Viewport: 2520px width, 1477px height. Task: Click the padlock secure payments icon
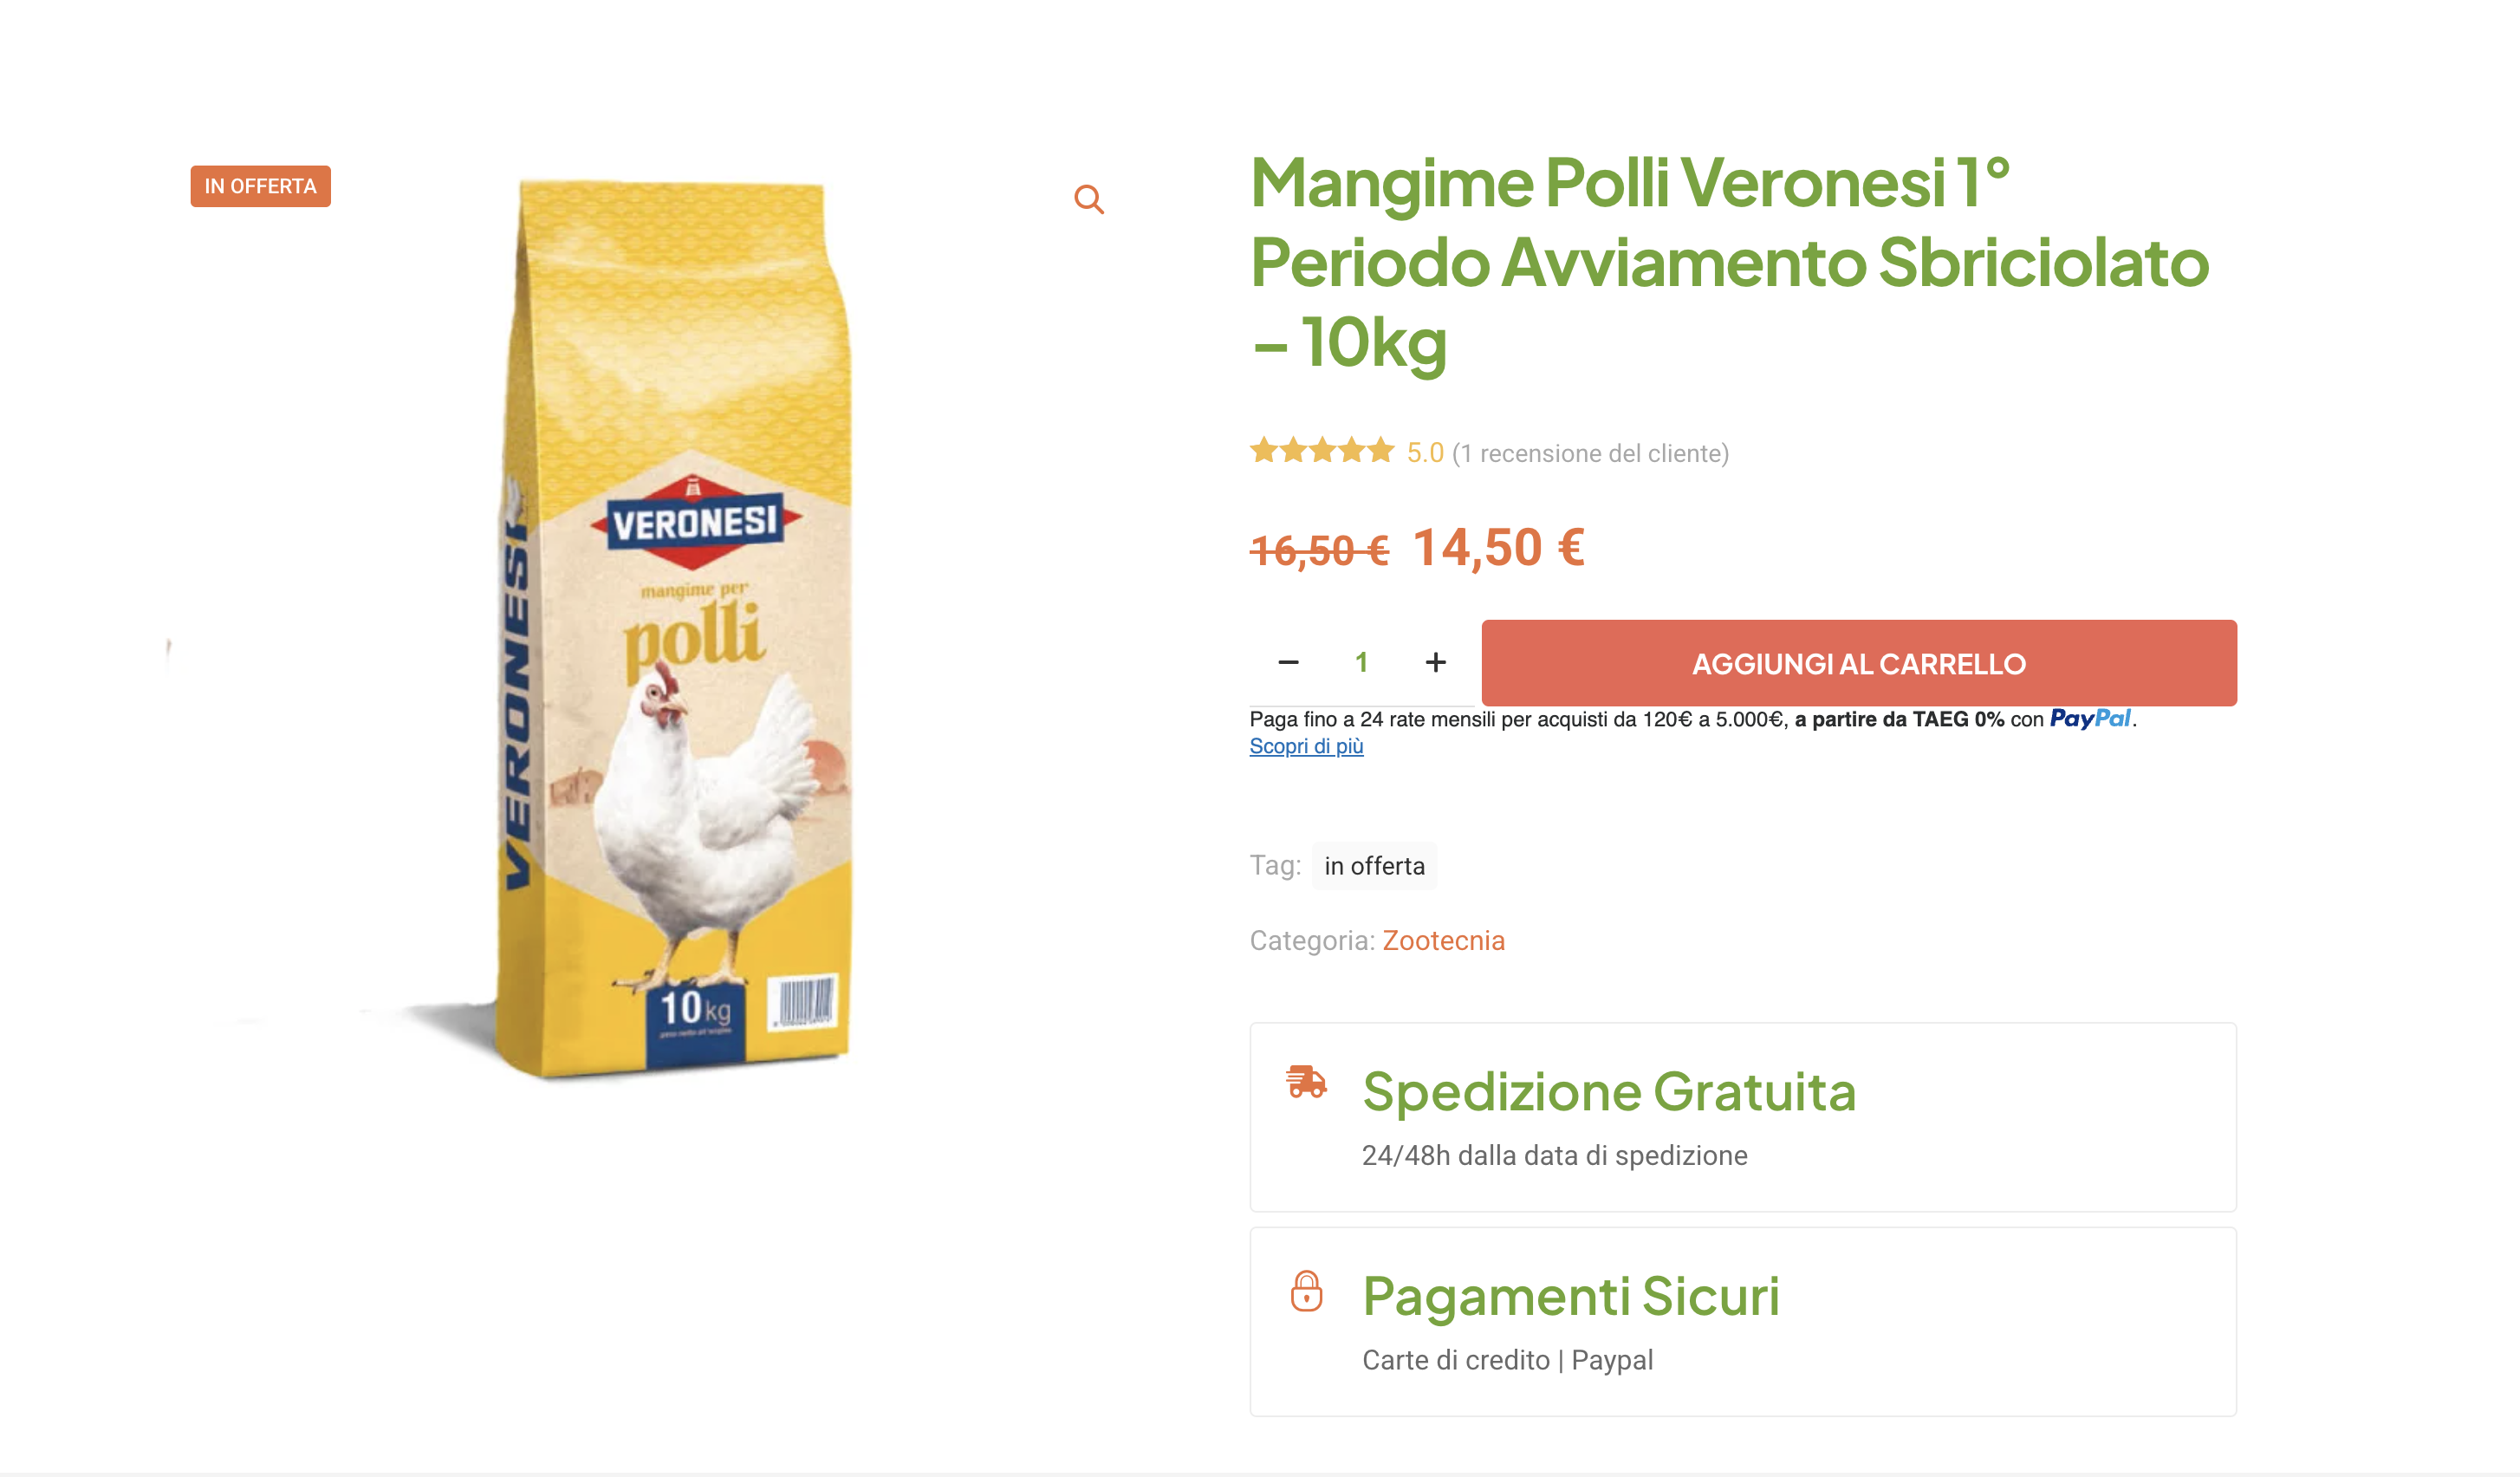coord(1306,1291)
